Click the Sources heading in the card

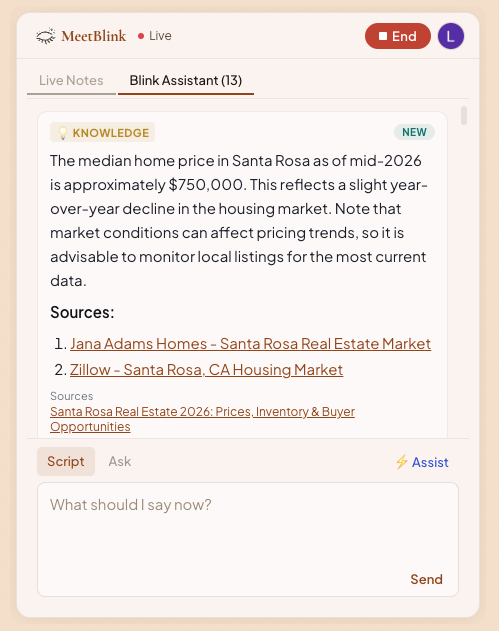tap(82, 313)
